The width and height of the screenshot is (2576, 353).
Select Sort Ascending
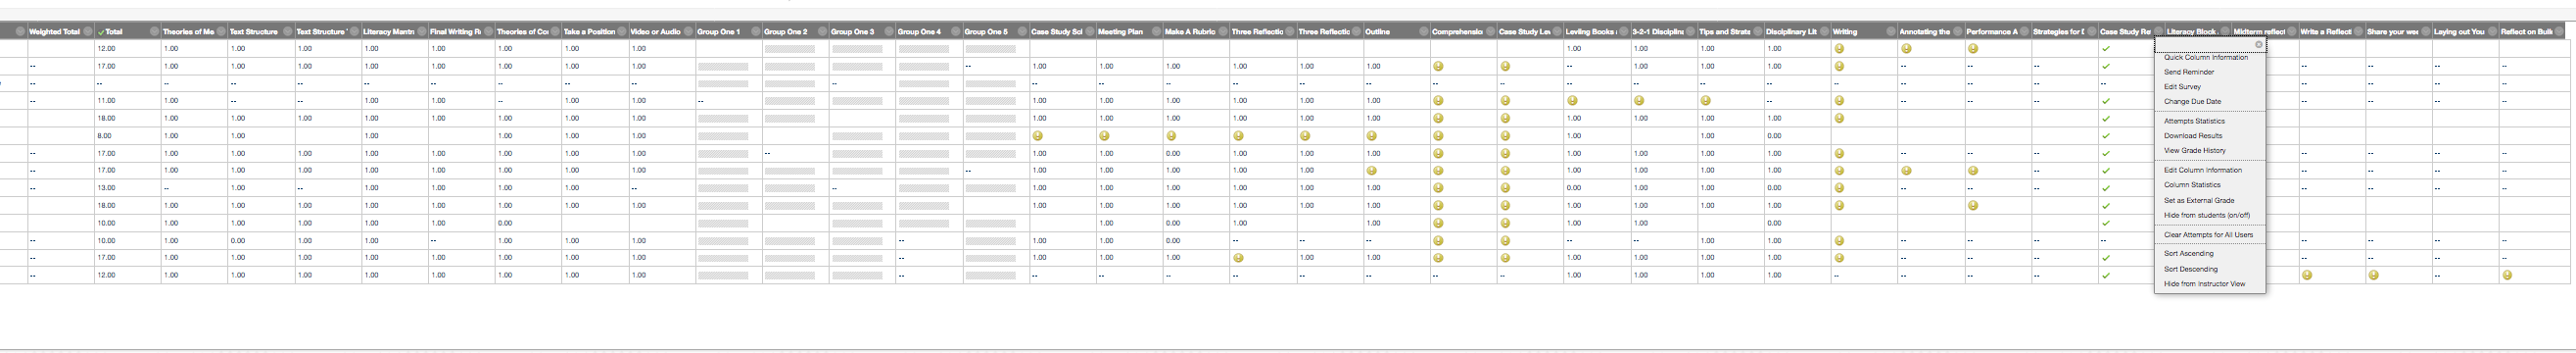coord(2188,254)
